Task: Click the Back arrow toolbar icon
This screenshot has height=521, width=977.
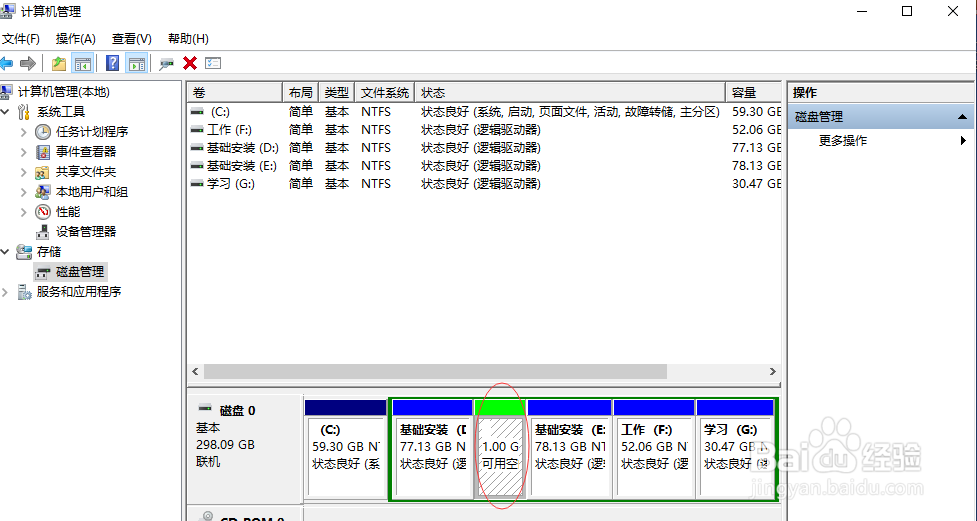Action: click(x=7, y=63)
